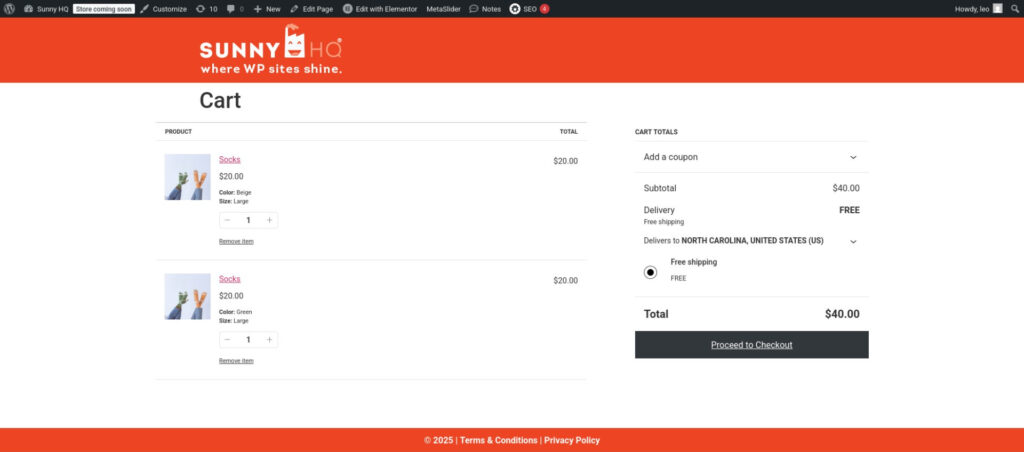This screenshot has height=452, width=1024.
Task: Expand the Delivers to North Carolina chevron
Action: click(x=853, y=241)
